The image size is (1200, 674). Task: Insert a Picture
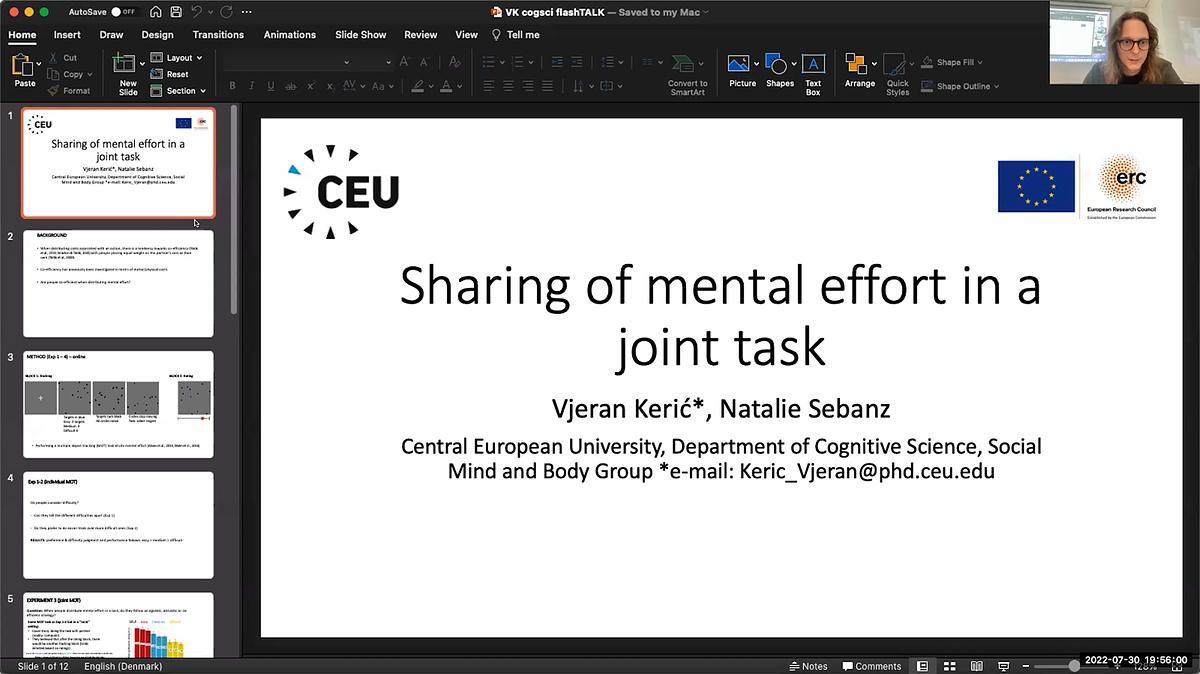tap(742, 70)
